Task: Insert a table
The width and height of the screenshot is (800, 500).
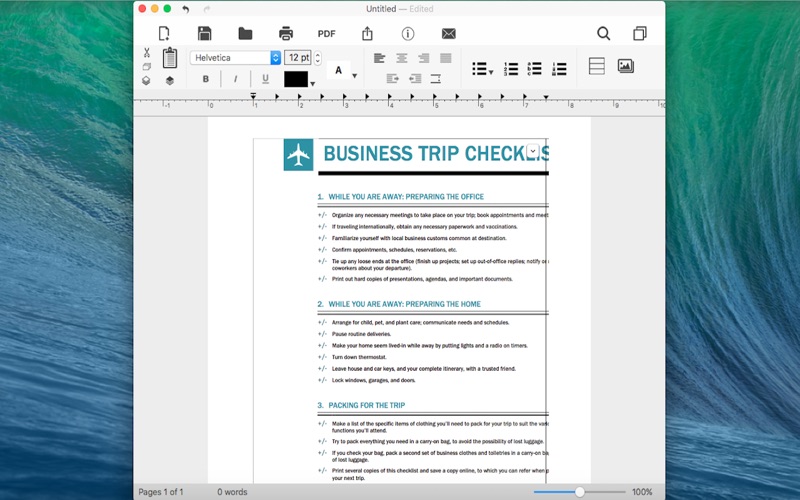Action: click(x=596, y=66)
